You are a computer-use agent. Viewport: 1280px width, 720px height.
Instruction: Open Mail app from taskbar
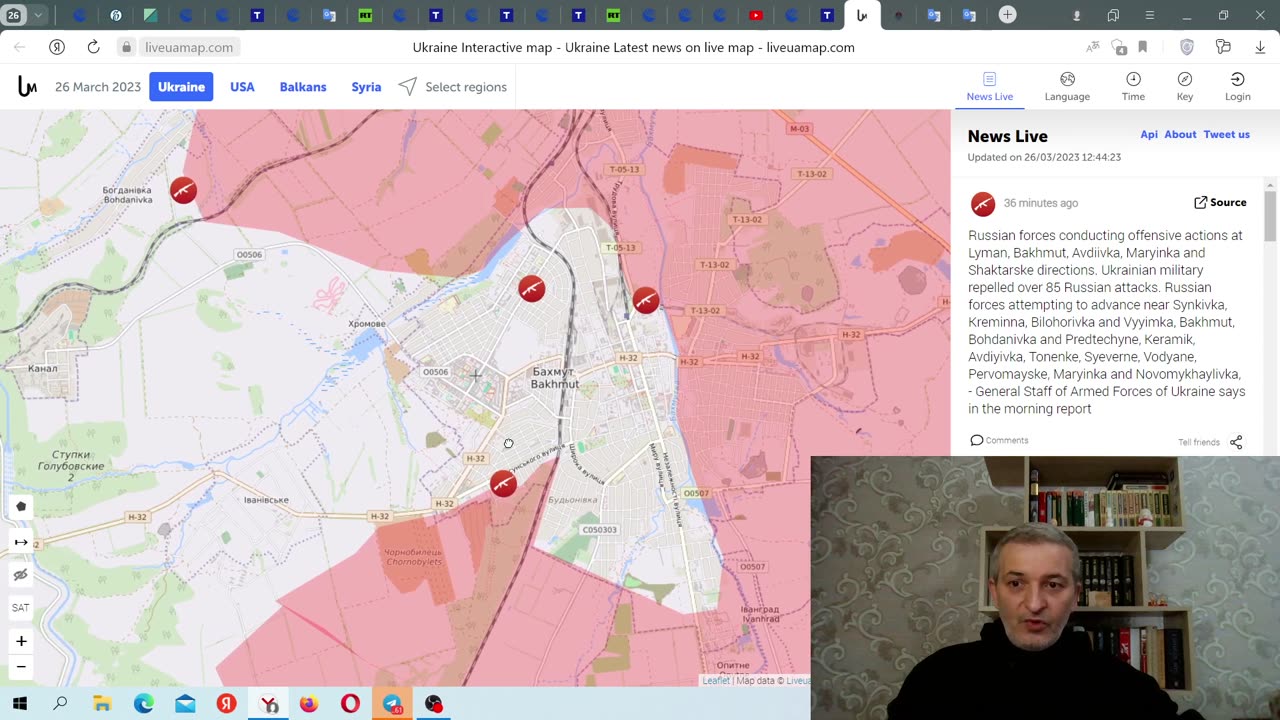point(185,704)
